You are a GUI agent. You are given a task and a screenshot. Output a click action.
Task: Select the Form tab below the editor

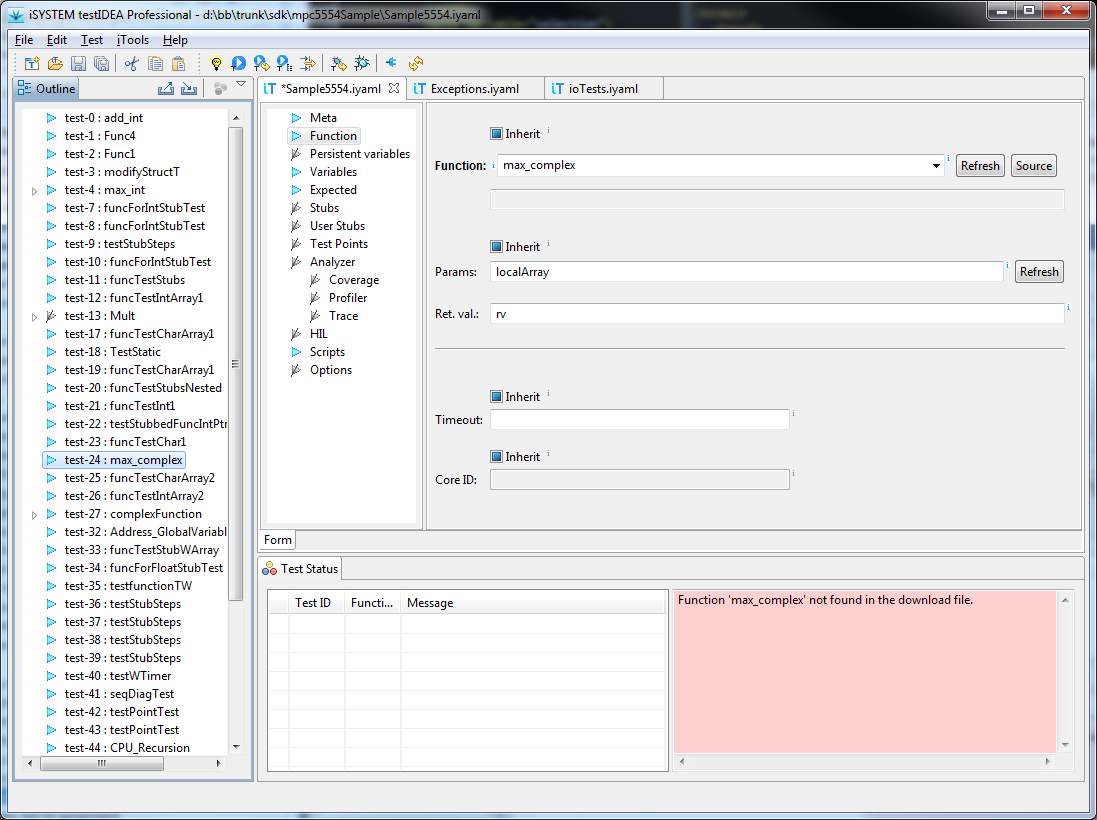pos(278,540)
